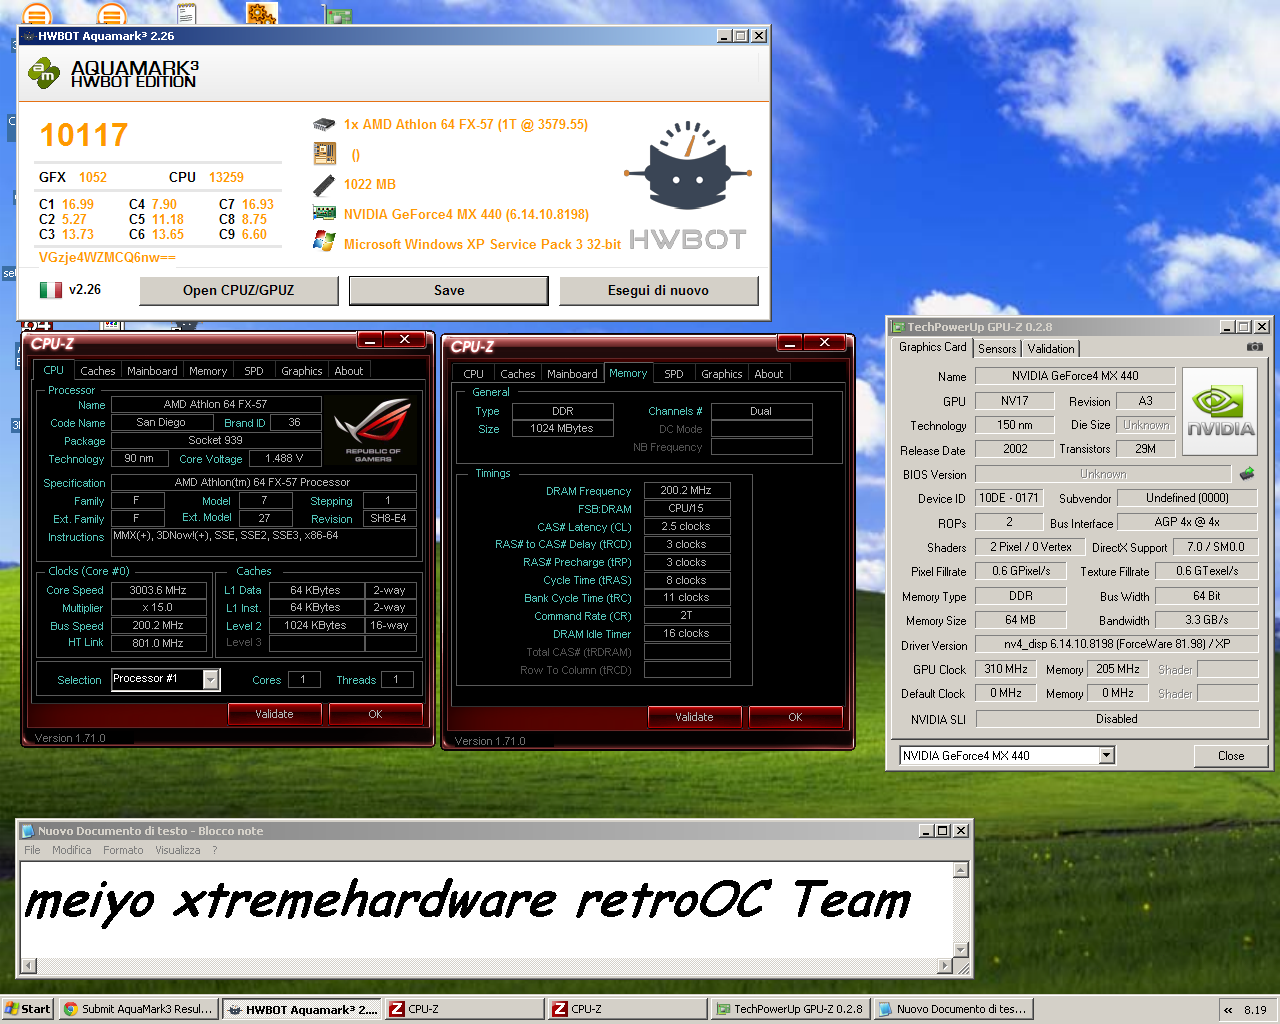1280x1024 pixels.
Task: Switch to Nuovo Documento di testo taskbar button
Action: pos(953,1009)
